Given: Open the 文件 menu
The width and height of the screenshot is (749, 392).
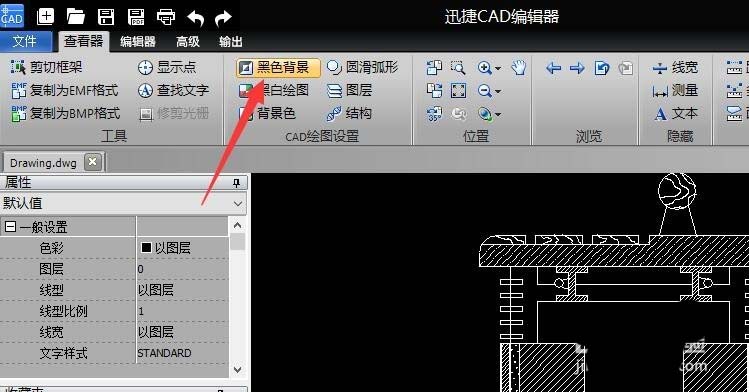Looking at the screenshot, I should 25,42.
